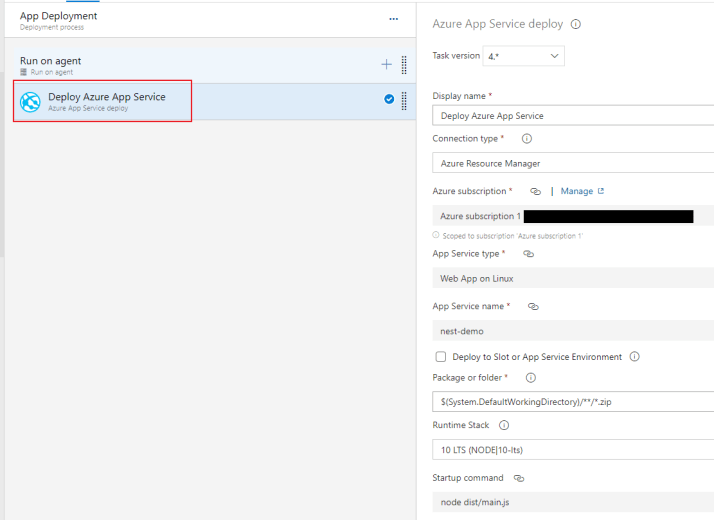Open the Connection type Azure Resource Manager dropdown
This screenshot has height=520, width=714.
(x=573, y=163)
